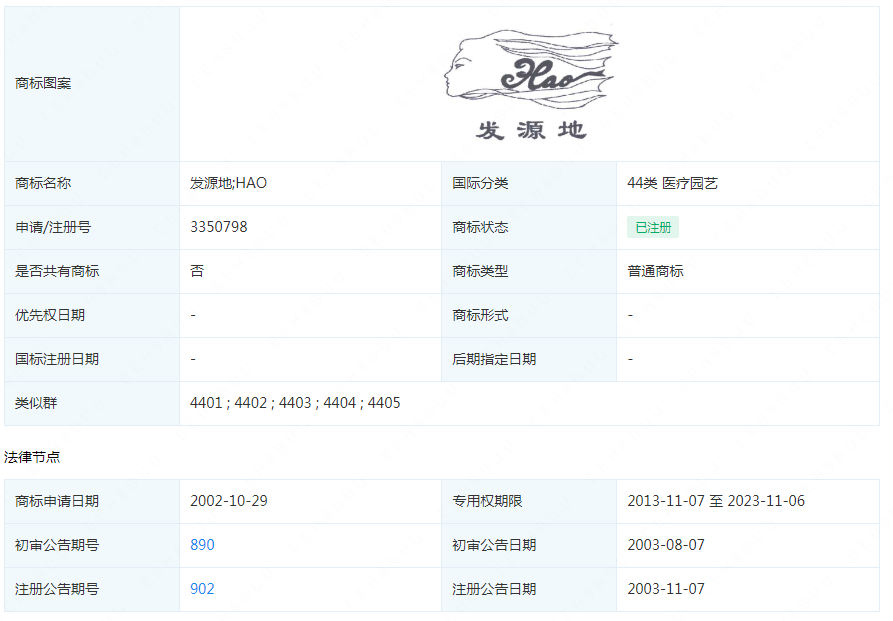Click the 商标申请日期 label
Screen dimensions: 893x621
(57, 501)
